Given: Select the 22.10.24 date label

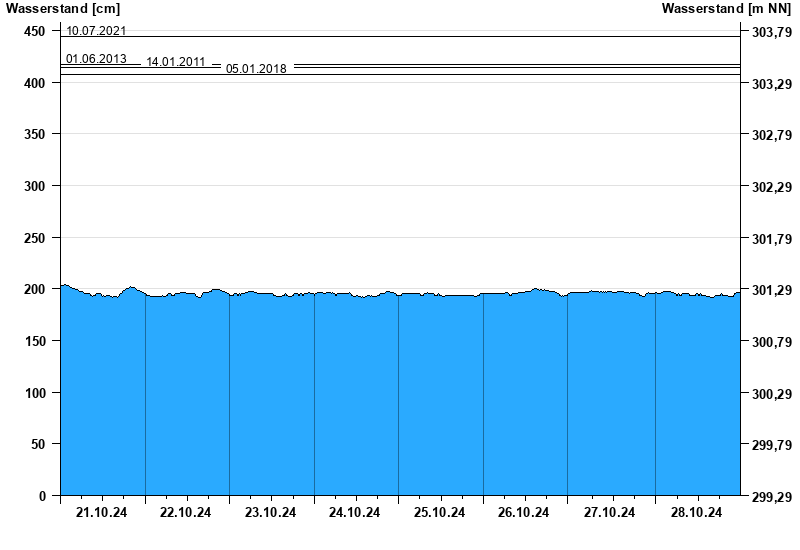Looking at the screenshot, I should [186, 513].
